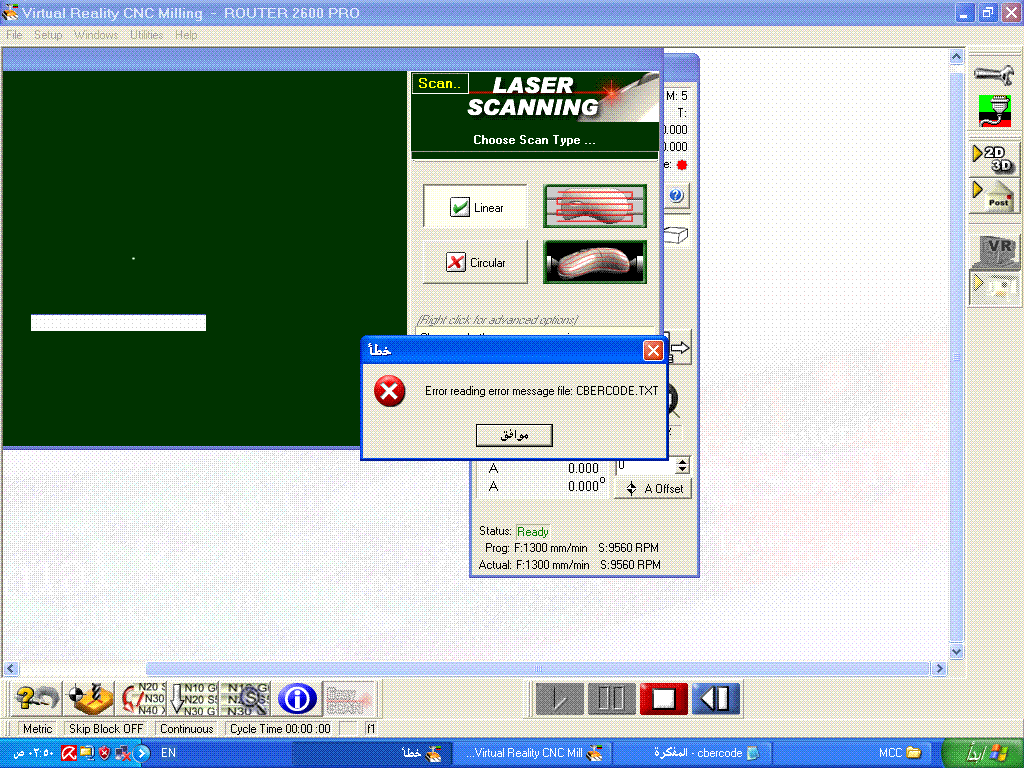The image size is (1024, 768).
Task: Click the help wizard question-mark icon
Action: (x=36, y=698)
